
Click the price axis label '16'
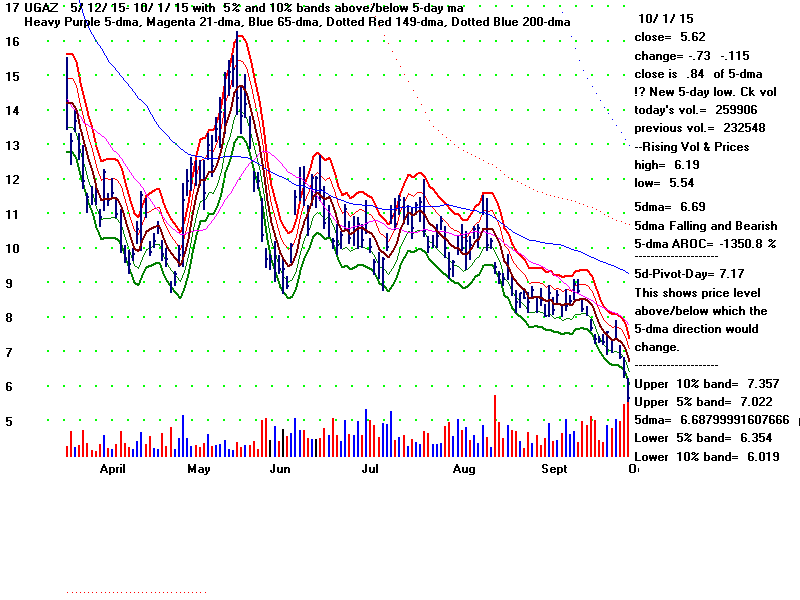[x=12, y=42]
